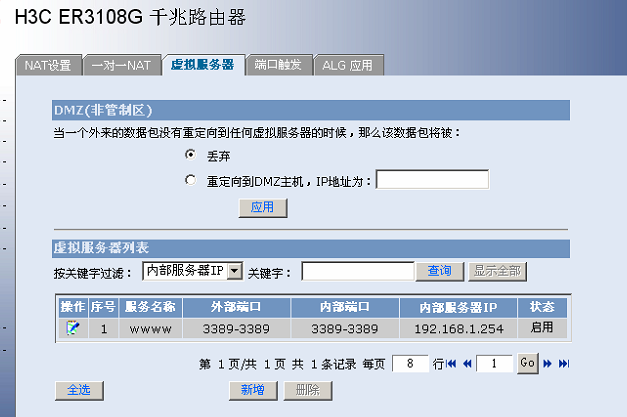The height and width of the screenshot is (417, 627).
Task: Open the 内部服务器IP filter dropdown
Action: (192, 271)
